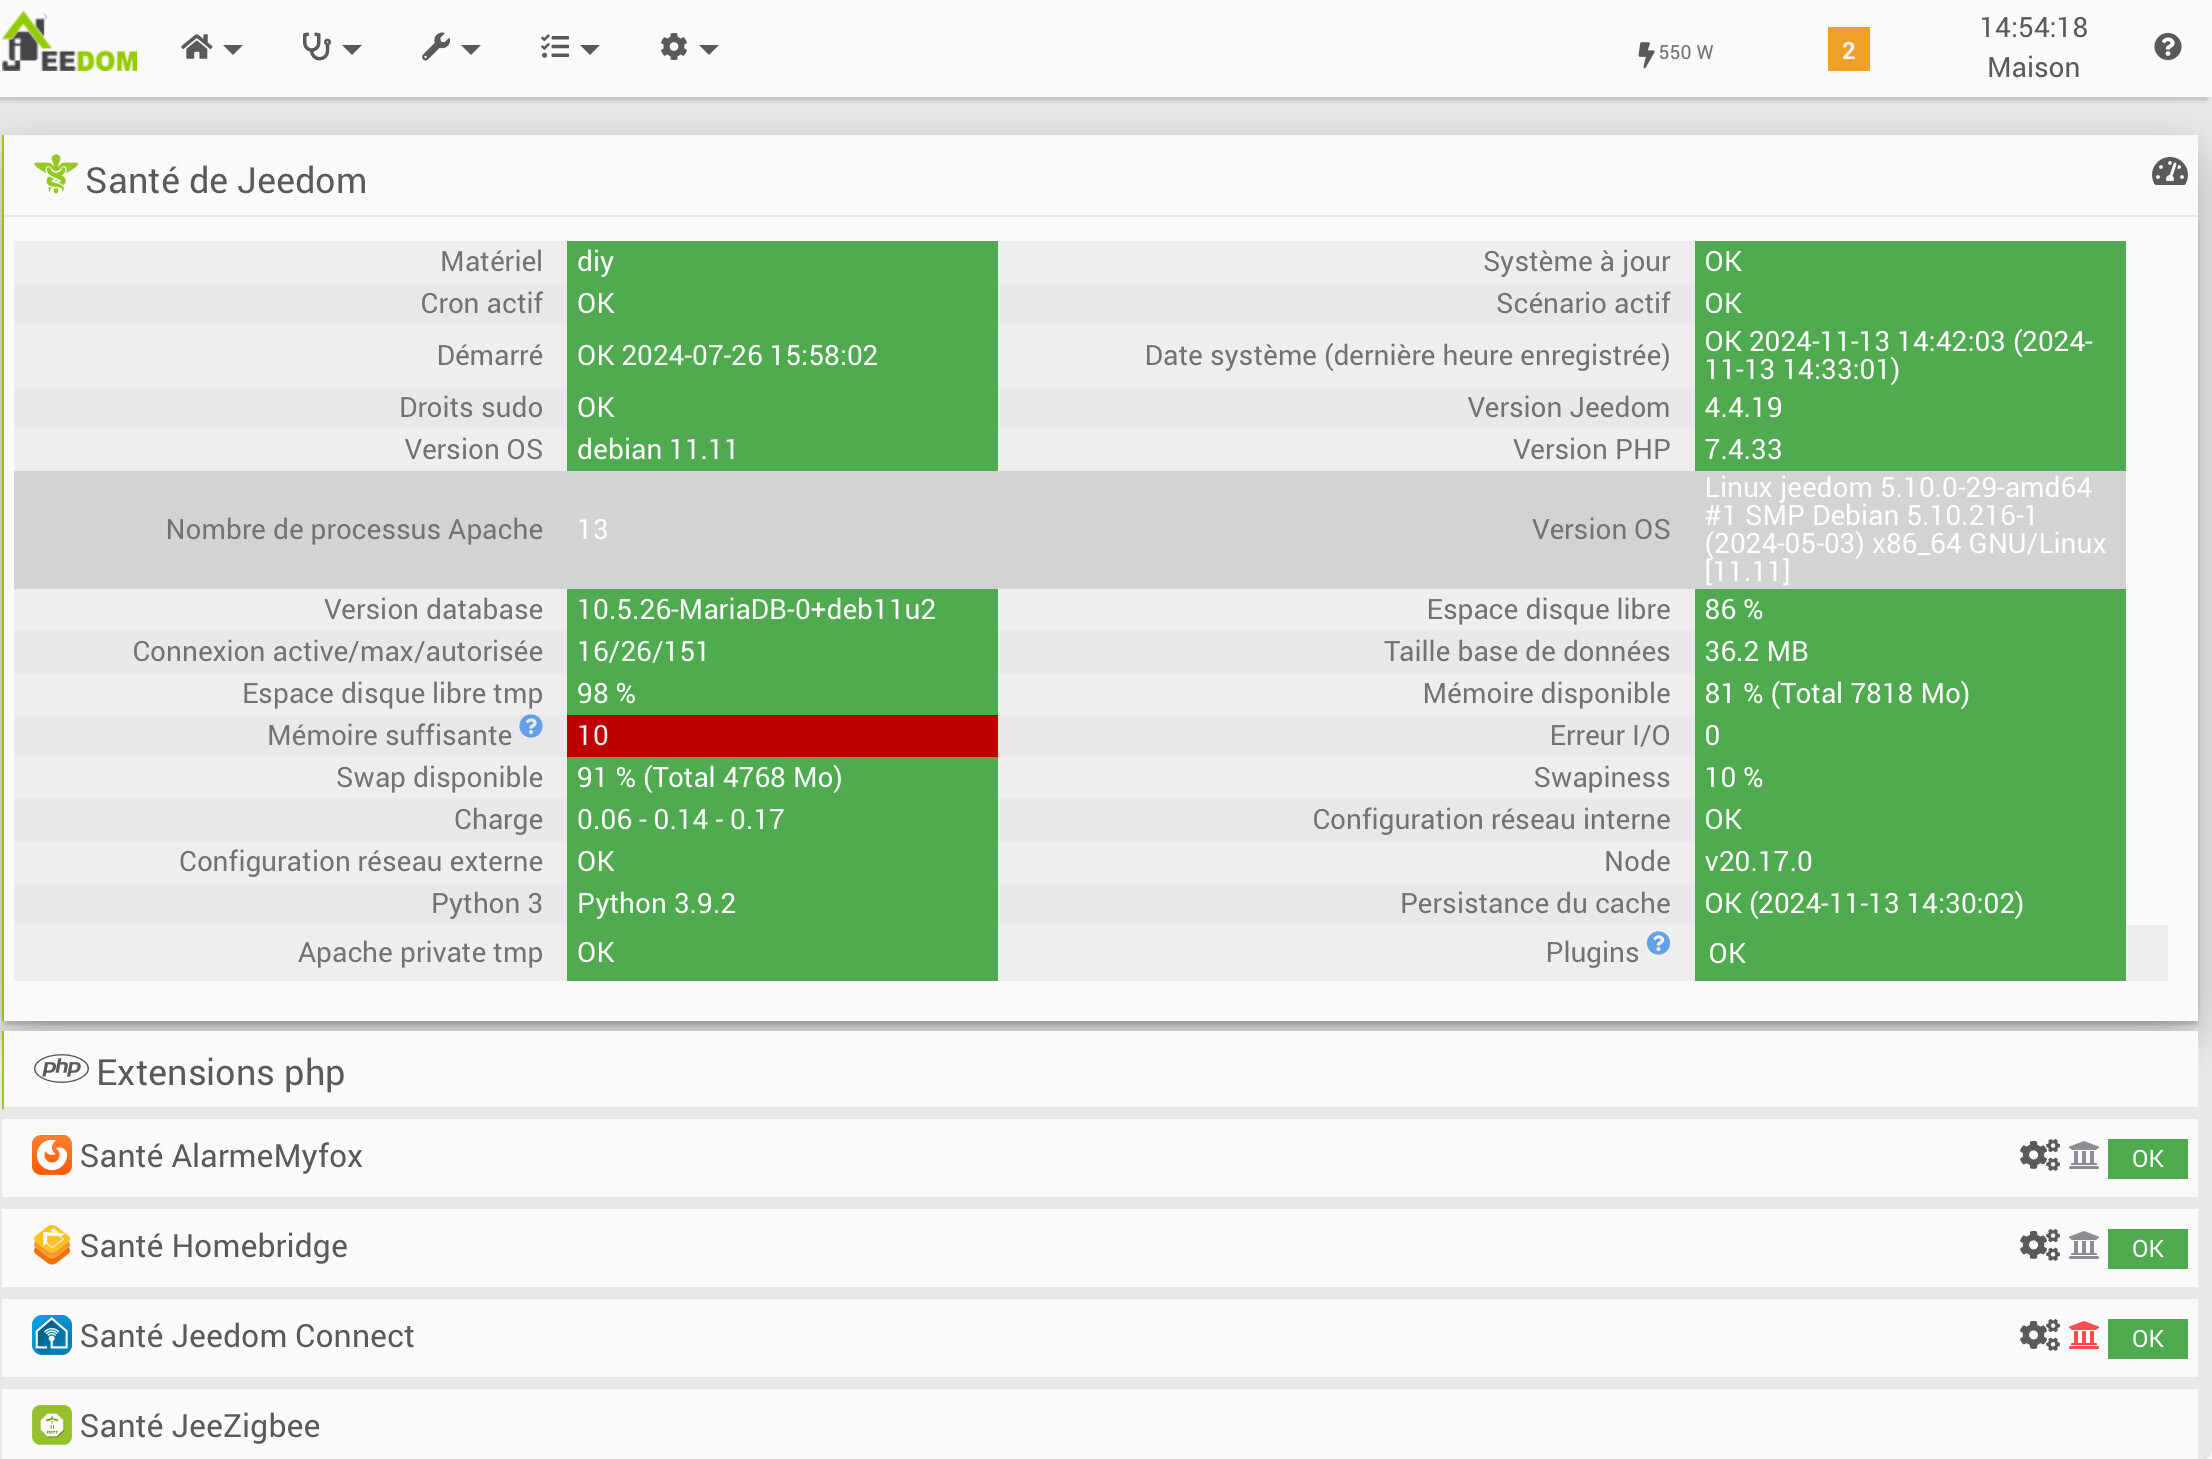The width and height of the screenshot is (2212, 1459).
Task: Click the red Mémoire suffisante value cell
Action: pyautogui.click(x=781, y=736)
